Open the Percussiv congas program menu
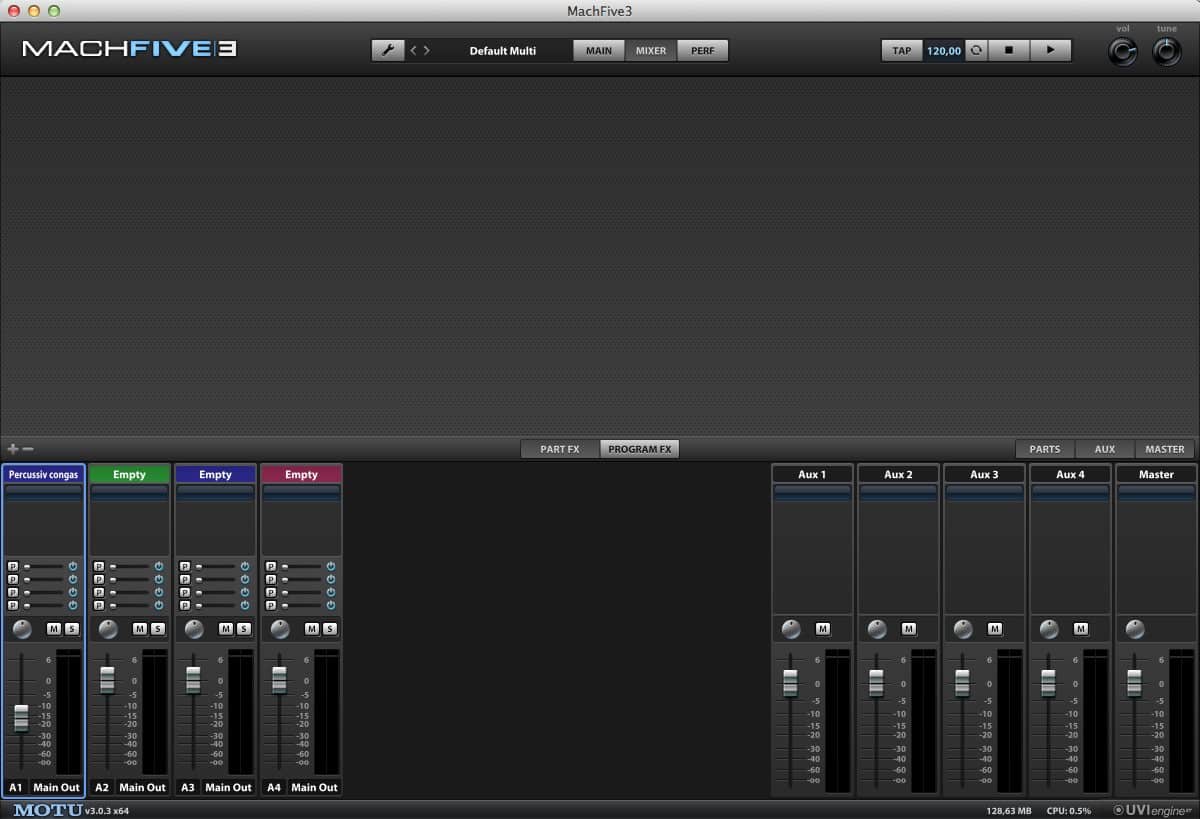 43,474
